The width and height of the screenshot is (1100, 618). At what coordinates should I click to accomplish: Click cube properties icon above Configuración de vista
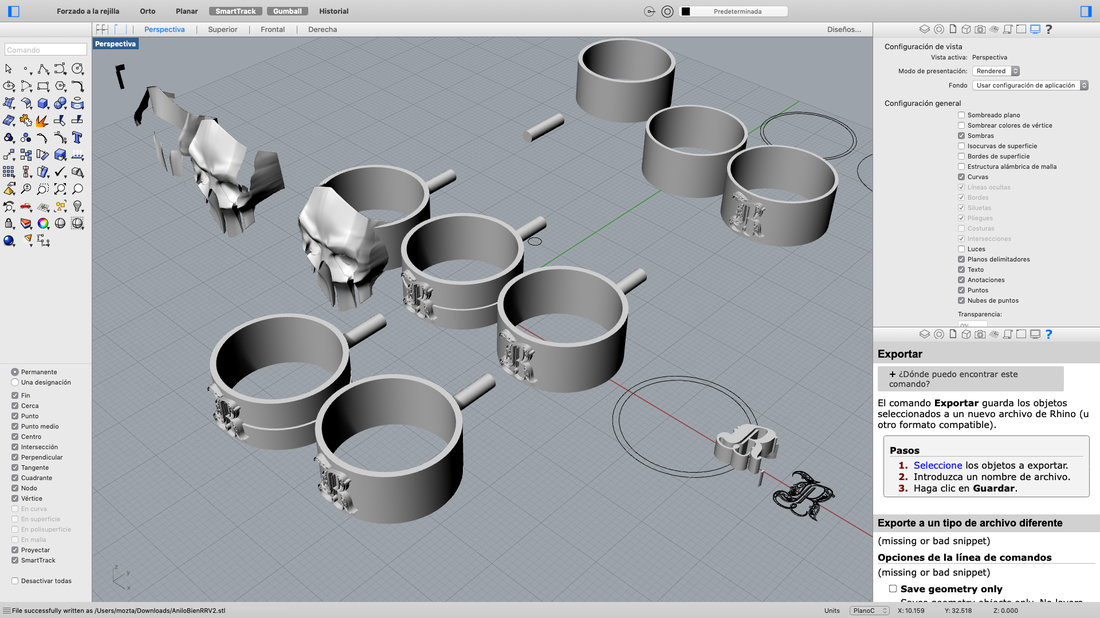tap(966, 29)
